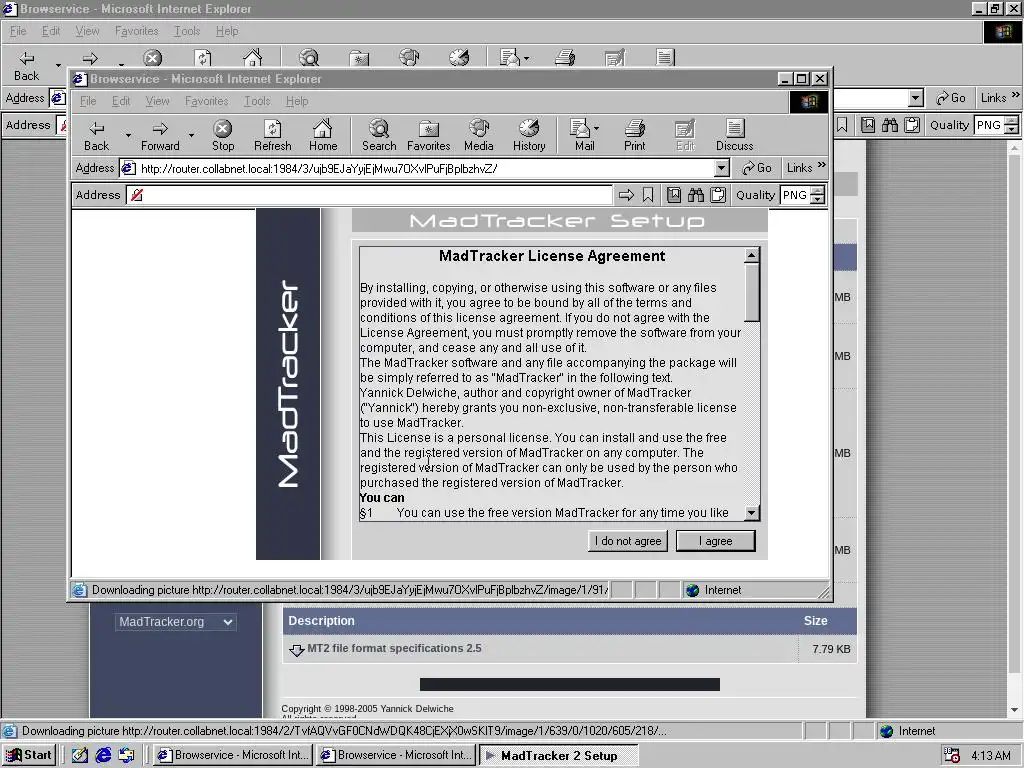Click the 'I do not agree' button

(x=628, y=541)
